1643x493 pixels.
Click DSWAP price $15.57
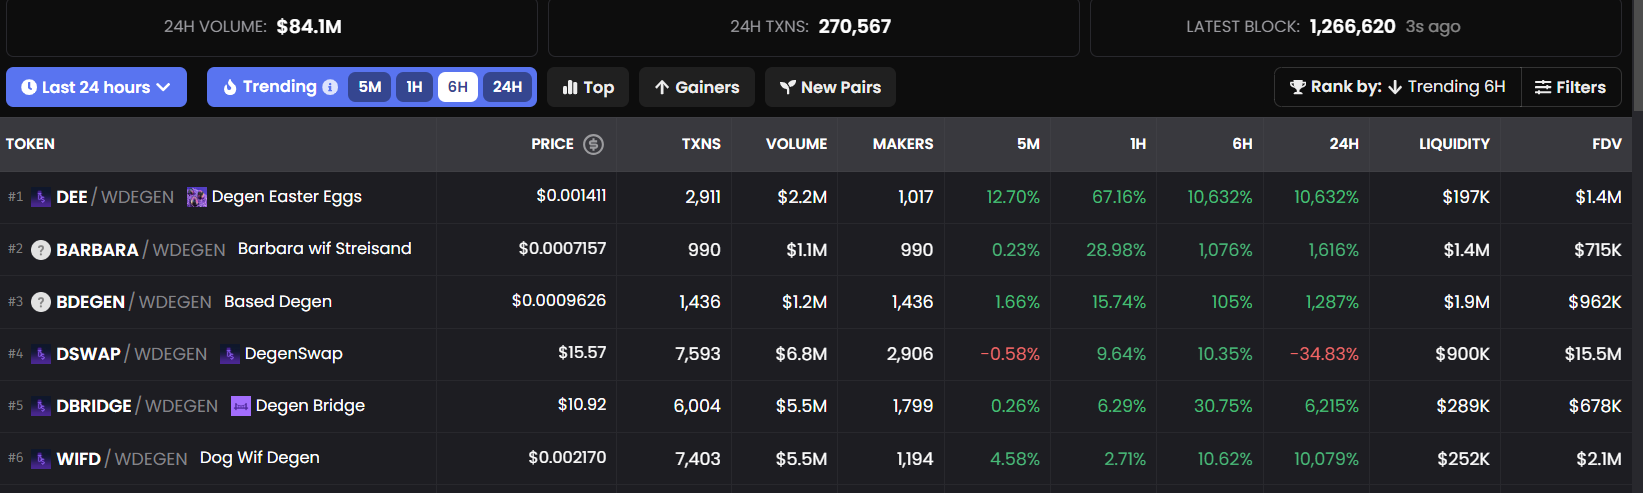click(x=582, y=352)
